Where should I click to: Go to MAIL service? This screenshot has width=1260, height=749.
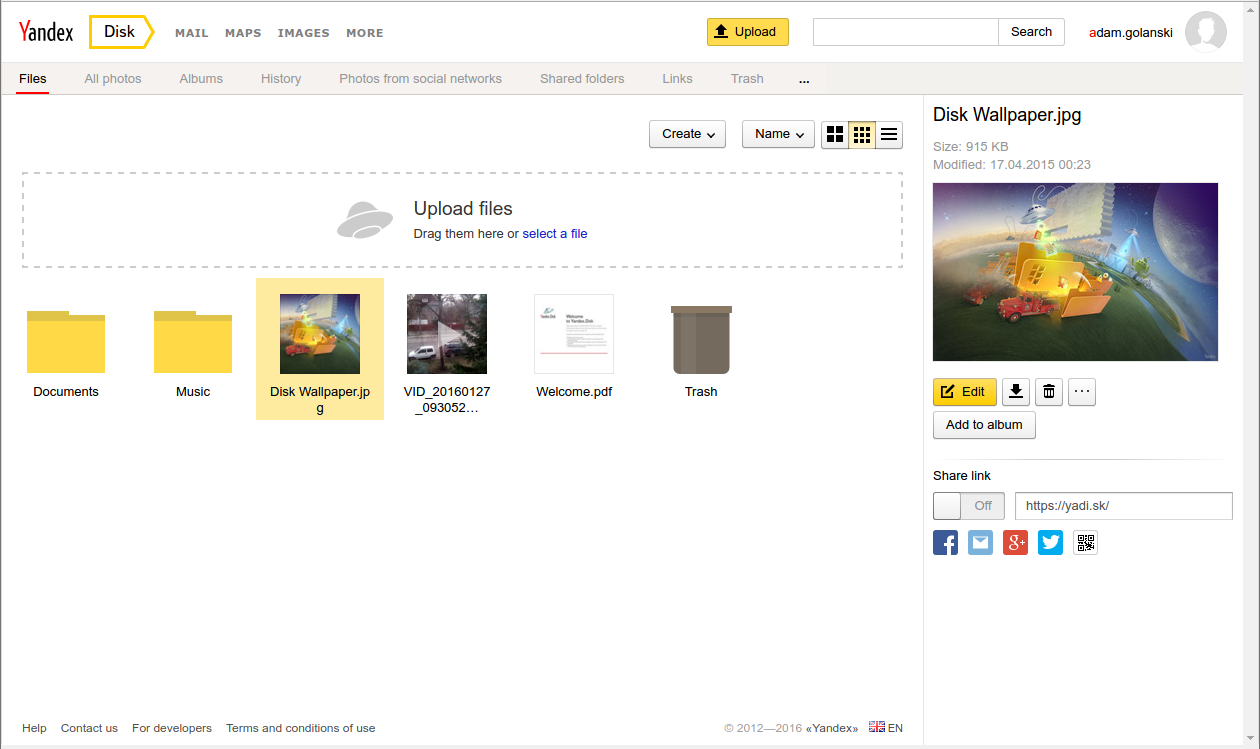click(x=192, y=33)
